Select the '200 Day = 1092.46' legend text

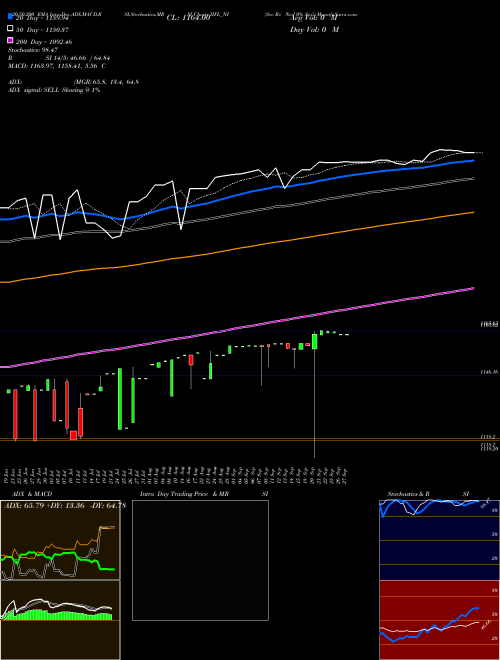point(44,42)
